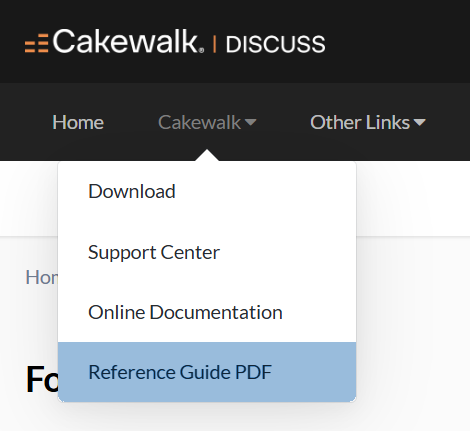Click the registered trademark symbol after Cakewalk

201,50
